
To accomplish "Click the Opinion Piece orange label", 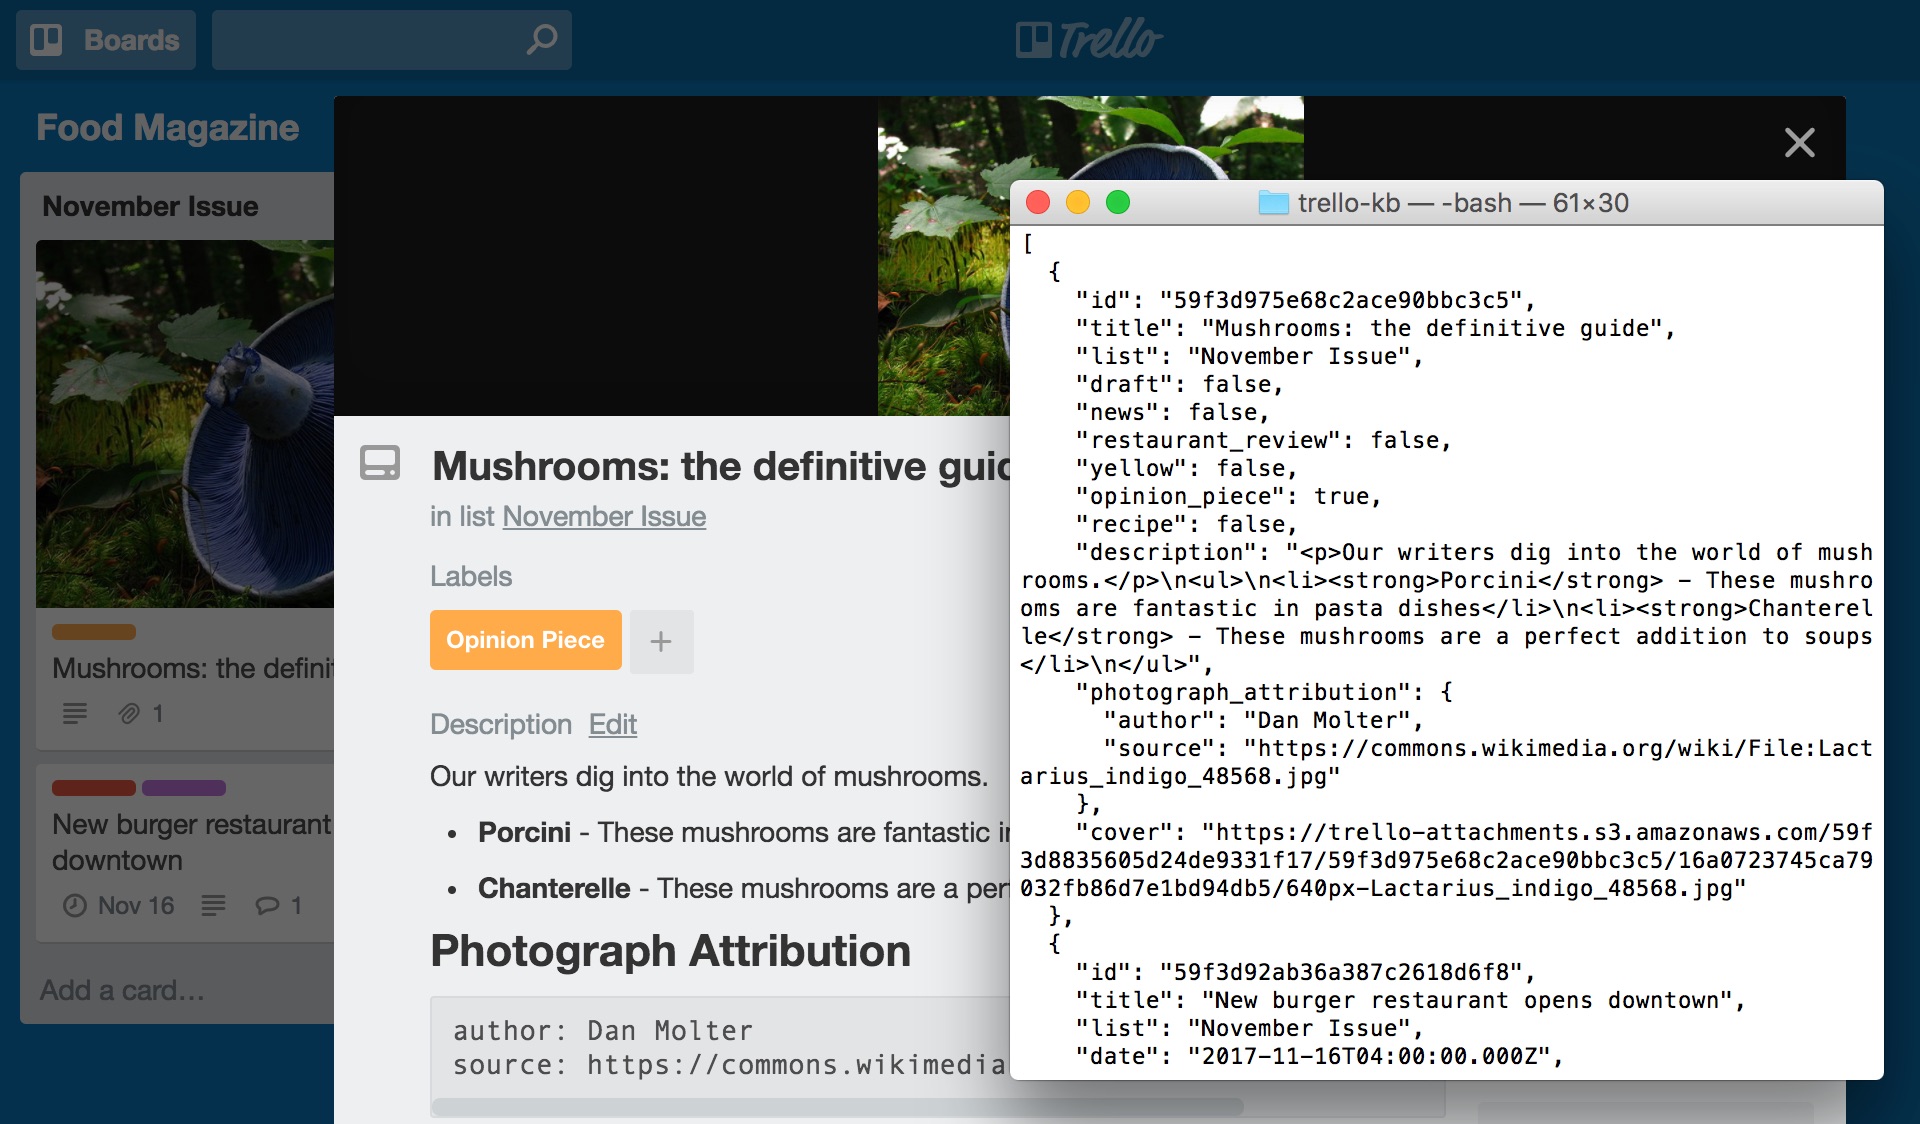I will point(525,640).
